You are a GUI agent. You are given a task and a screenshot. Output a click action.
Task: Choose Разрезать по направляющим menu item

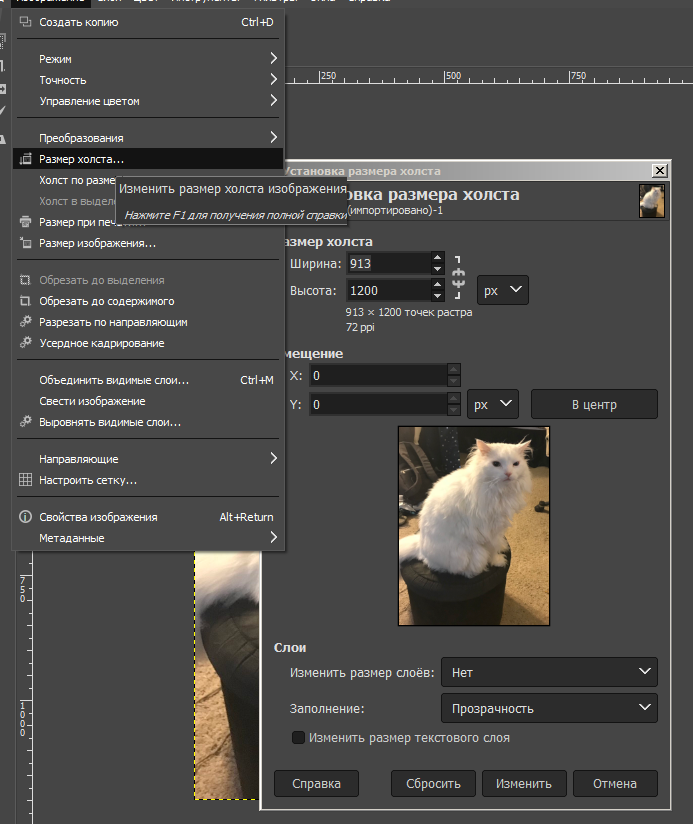click(148, 322)
